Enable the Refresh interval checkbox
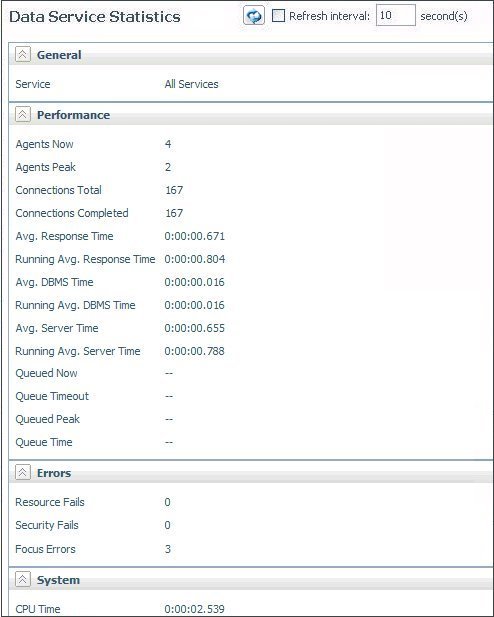The image size is (494, 617). point(278,16)
